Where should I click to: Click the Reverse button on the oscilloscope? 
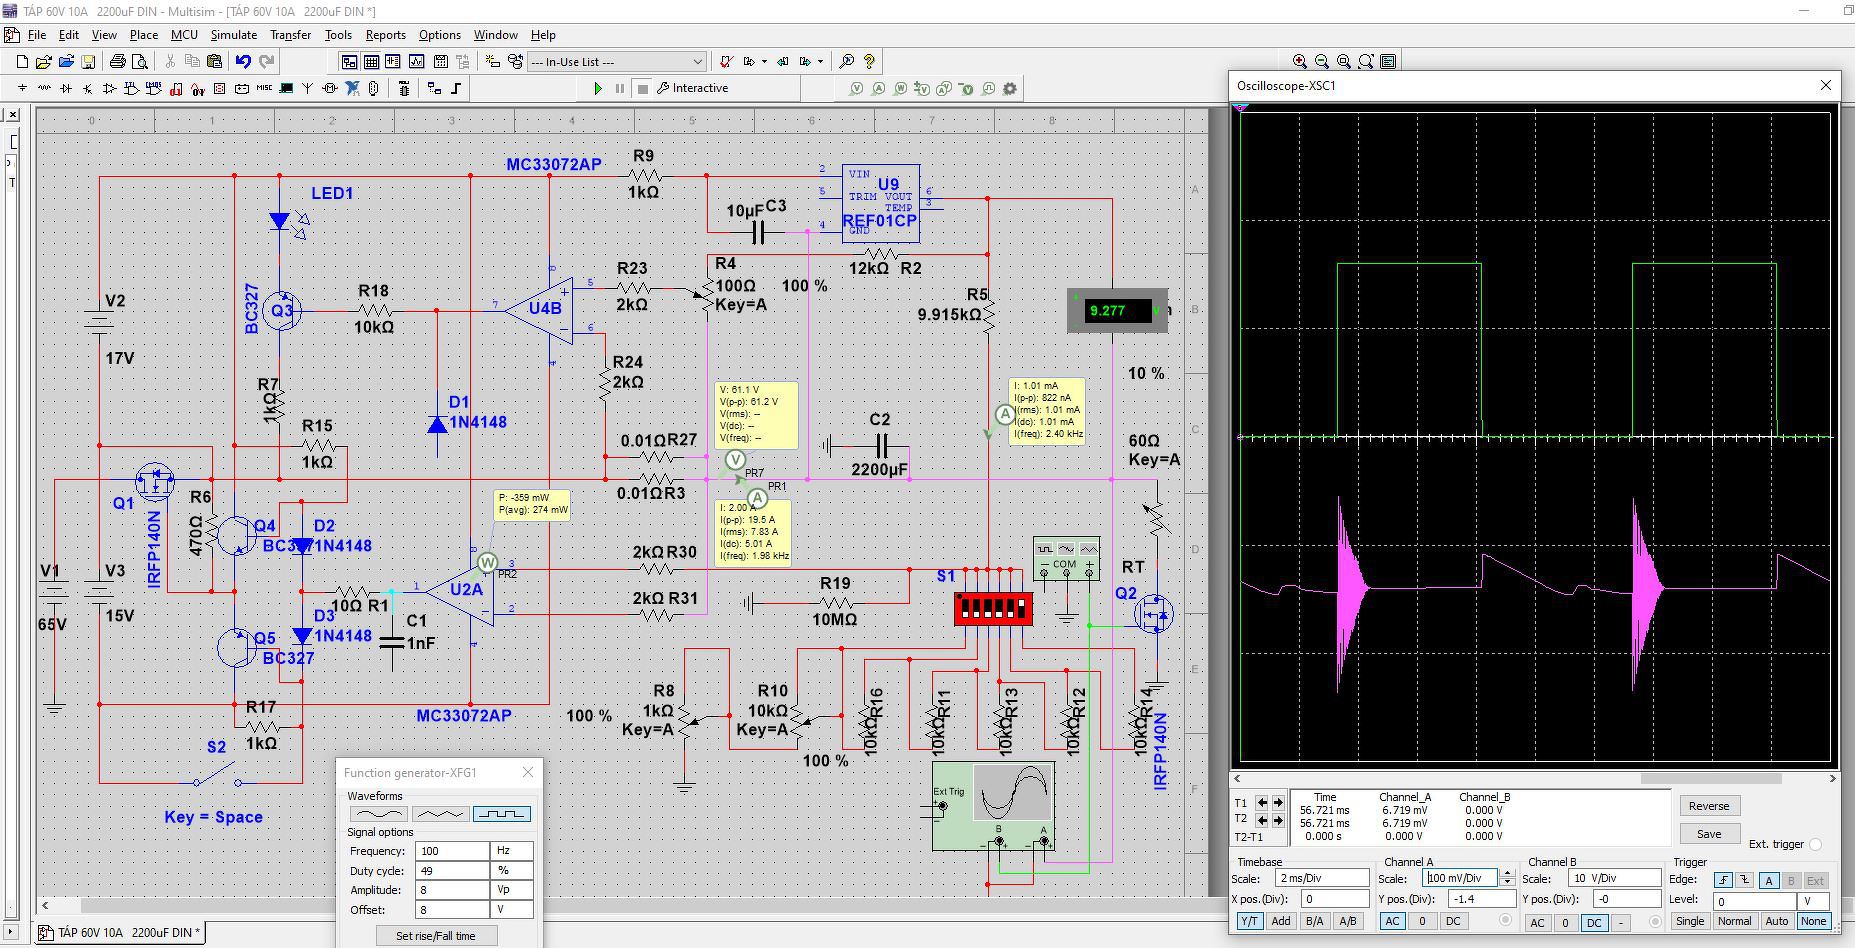[1708, 806]
